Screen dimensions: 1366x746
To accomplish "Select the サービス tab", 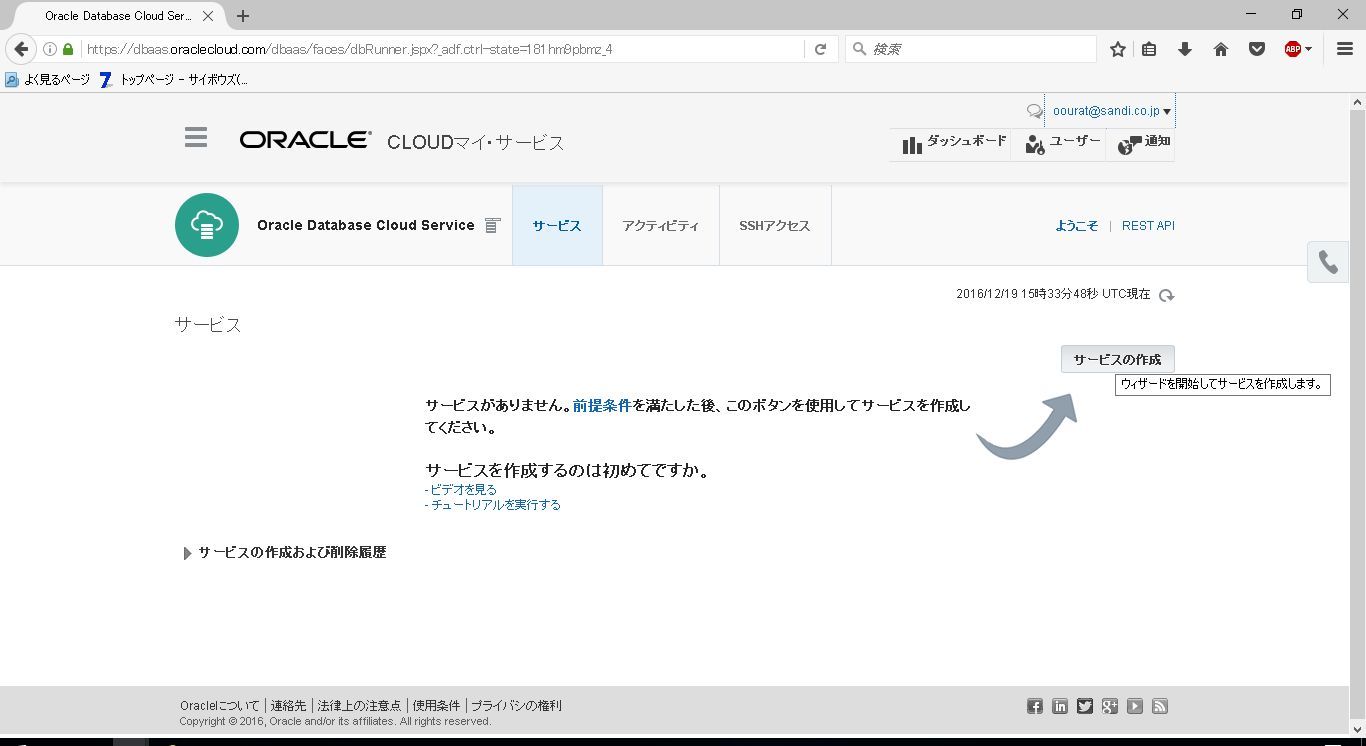I will tap(557, 226).
